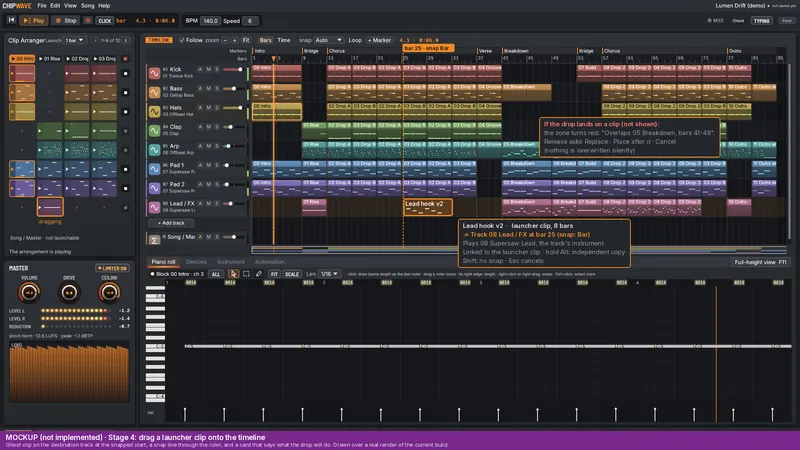Click the + Marker button
The image size is (800, 450).
(379, 40)
